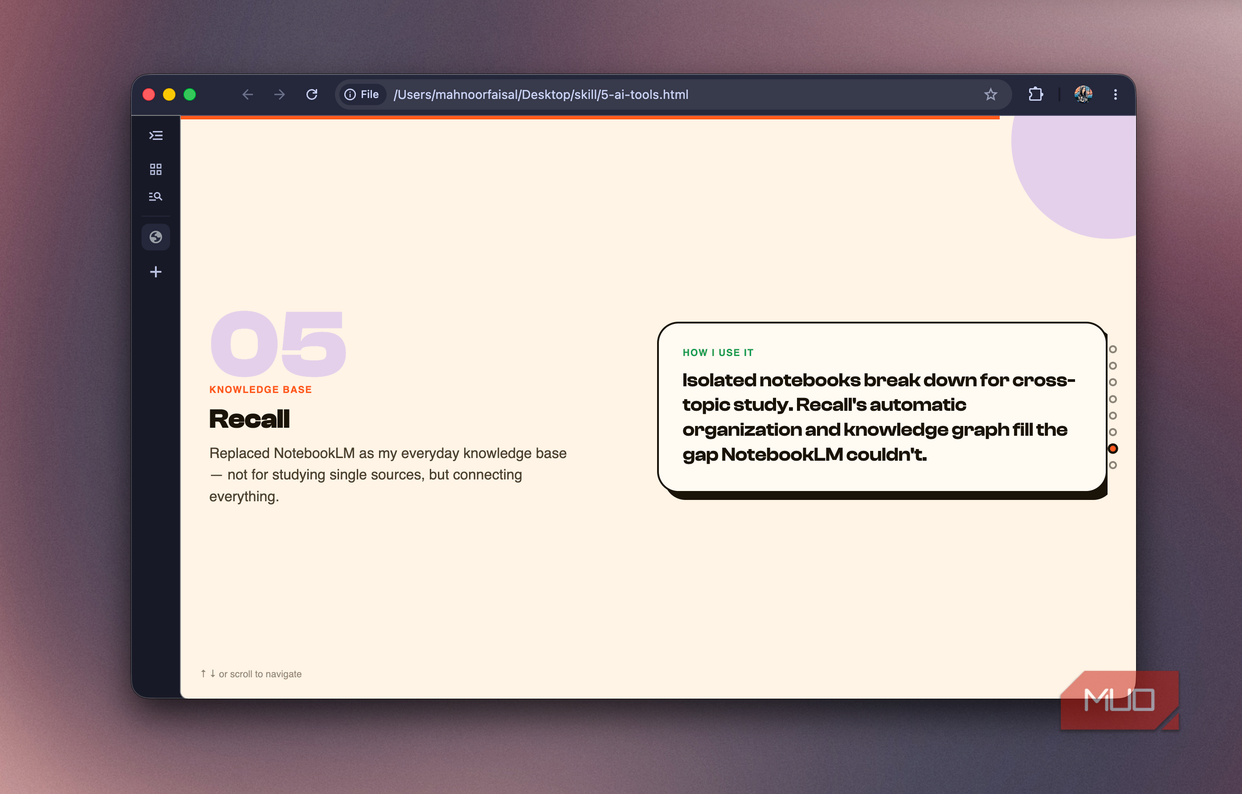Reload the current page
Viewport: 1242px width, 794px height.
click(x=312, y=95)
